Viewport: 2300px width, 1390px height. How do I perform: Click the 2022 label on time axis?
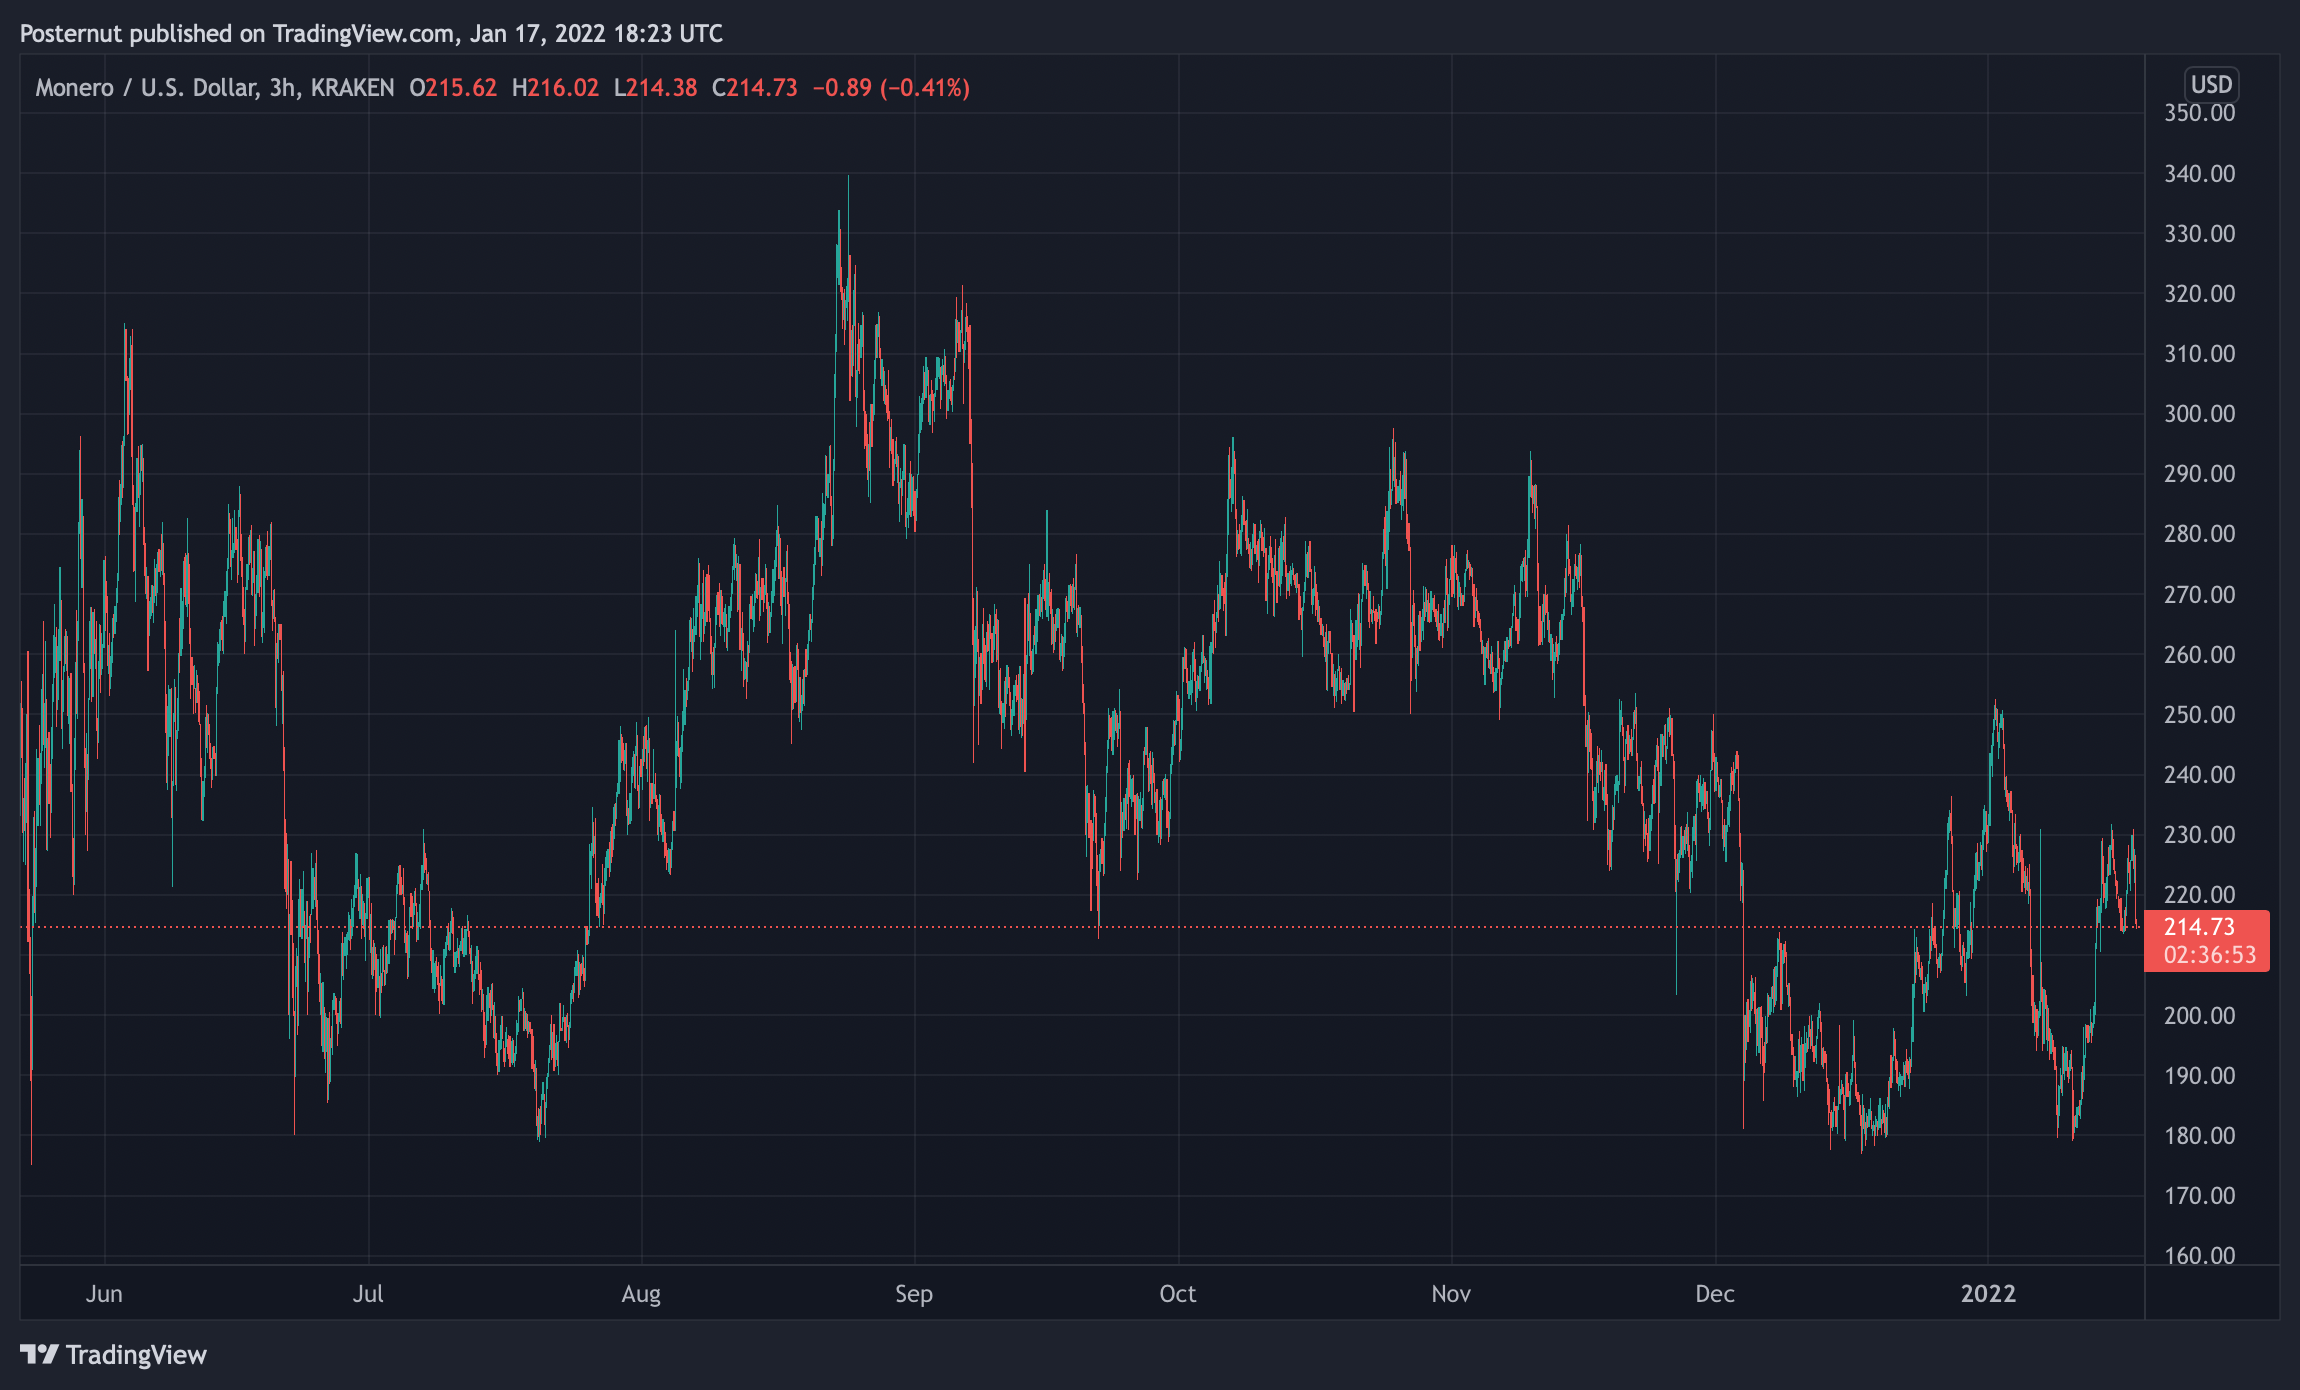(x=1989, y=1293)
